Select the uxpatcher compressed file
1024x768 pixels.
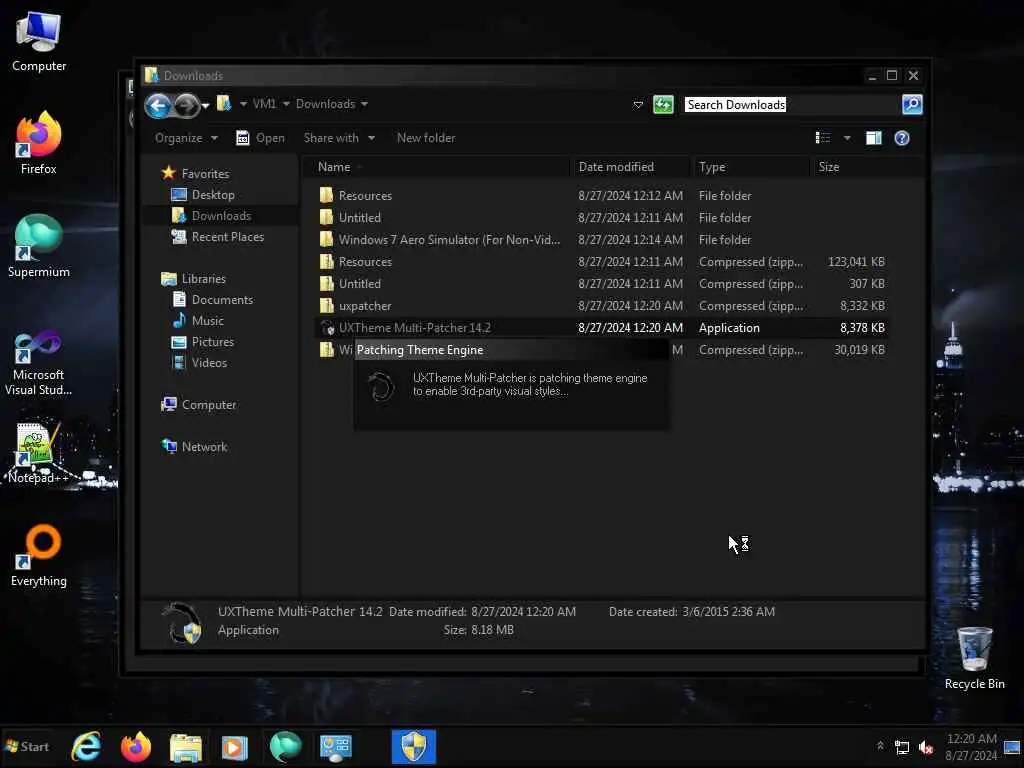(601, 306)
